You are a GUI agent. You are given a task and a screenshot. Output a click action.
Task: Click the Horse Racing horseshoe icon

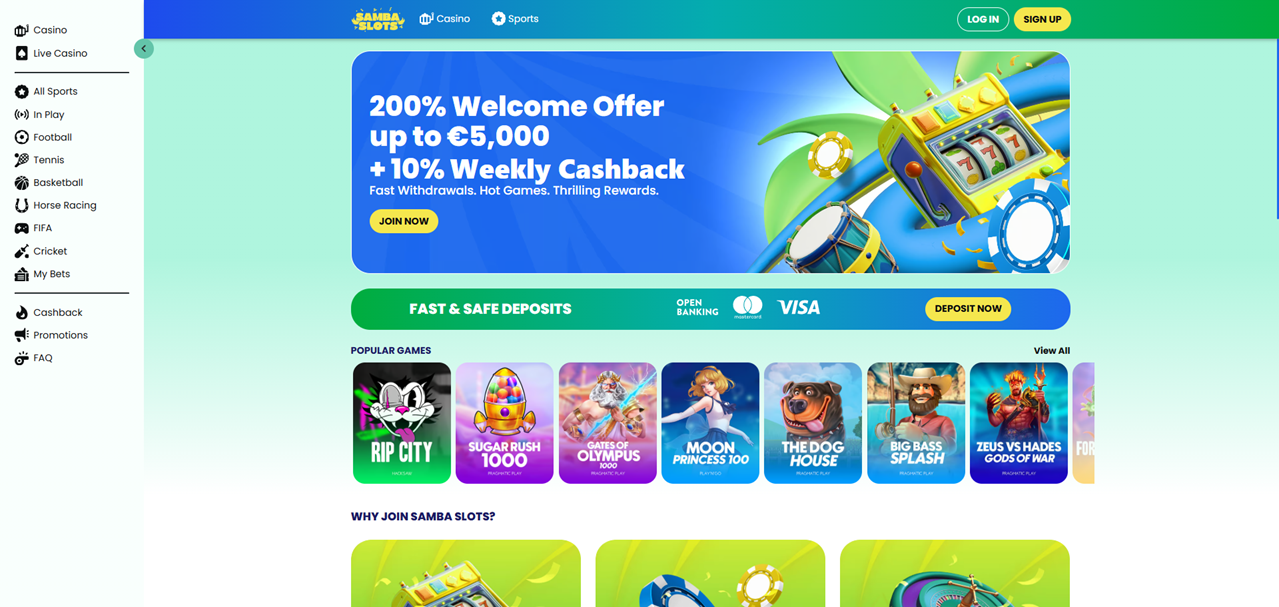(21, 205)
